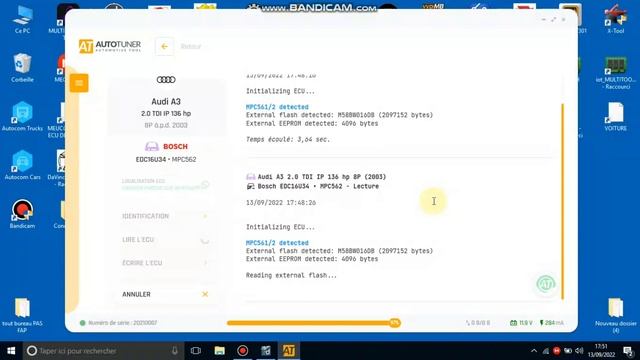
Task: Click the Retour label
Action: pyautogui.click(x=191, y=47)
